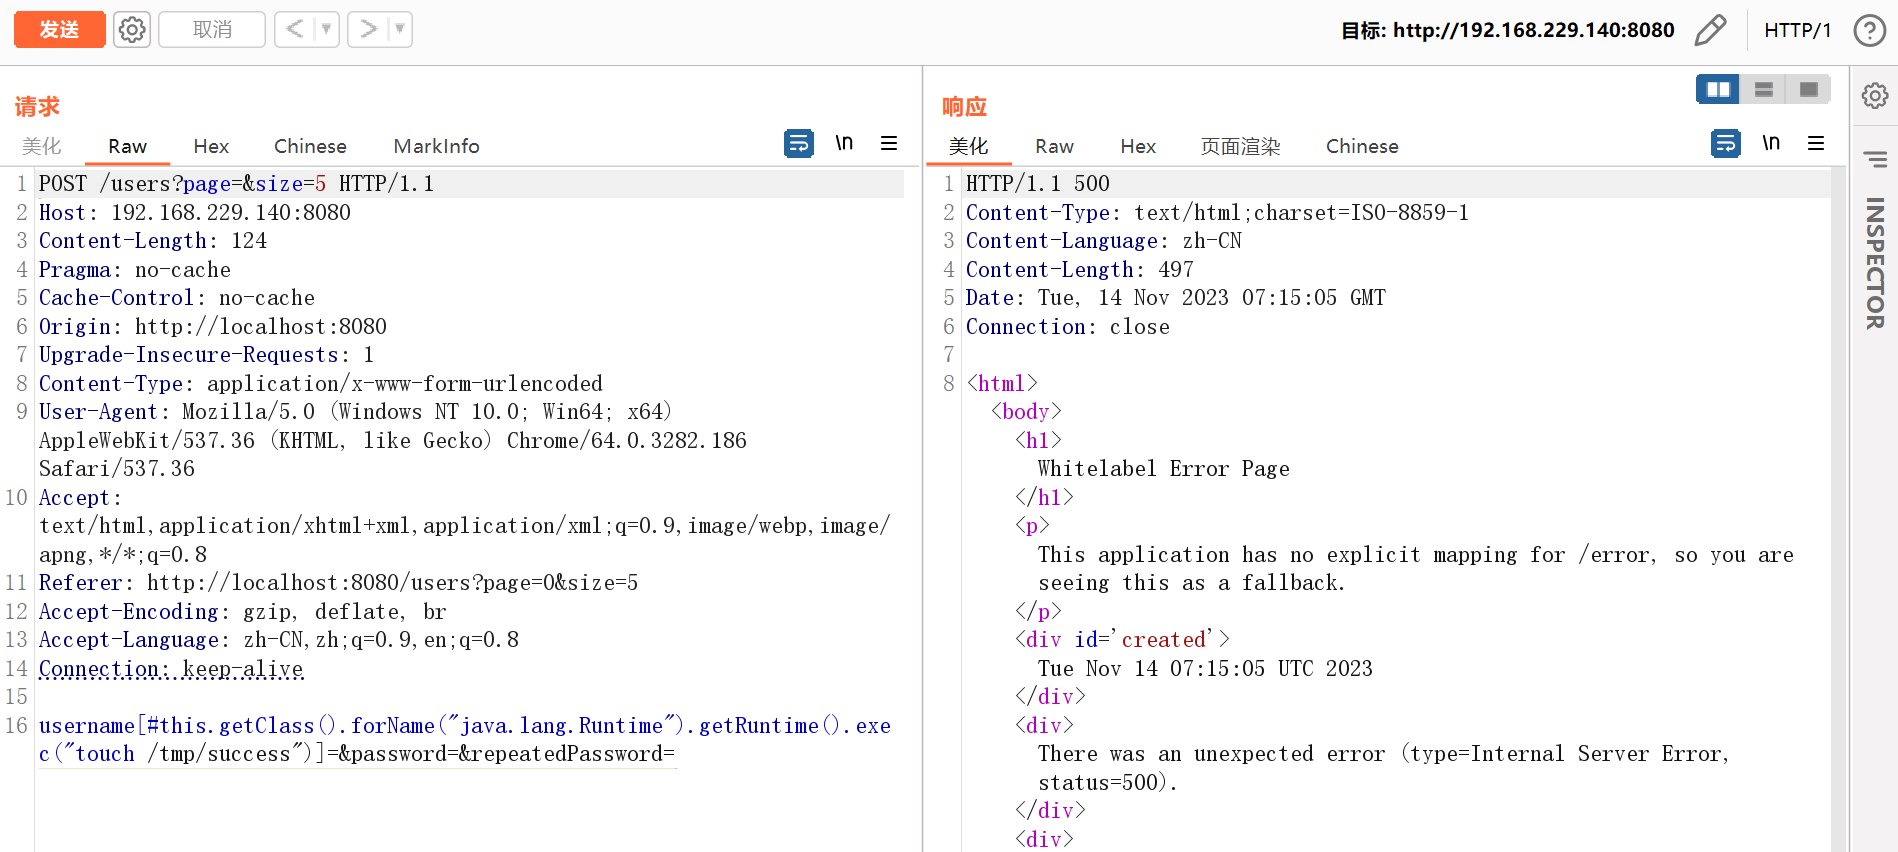This screenshot has height=852, width=1898.
Task: Click the Host header line
Action: click(195, 212)
